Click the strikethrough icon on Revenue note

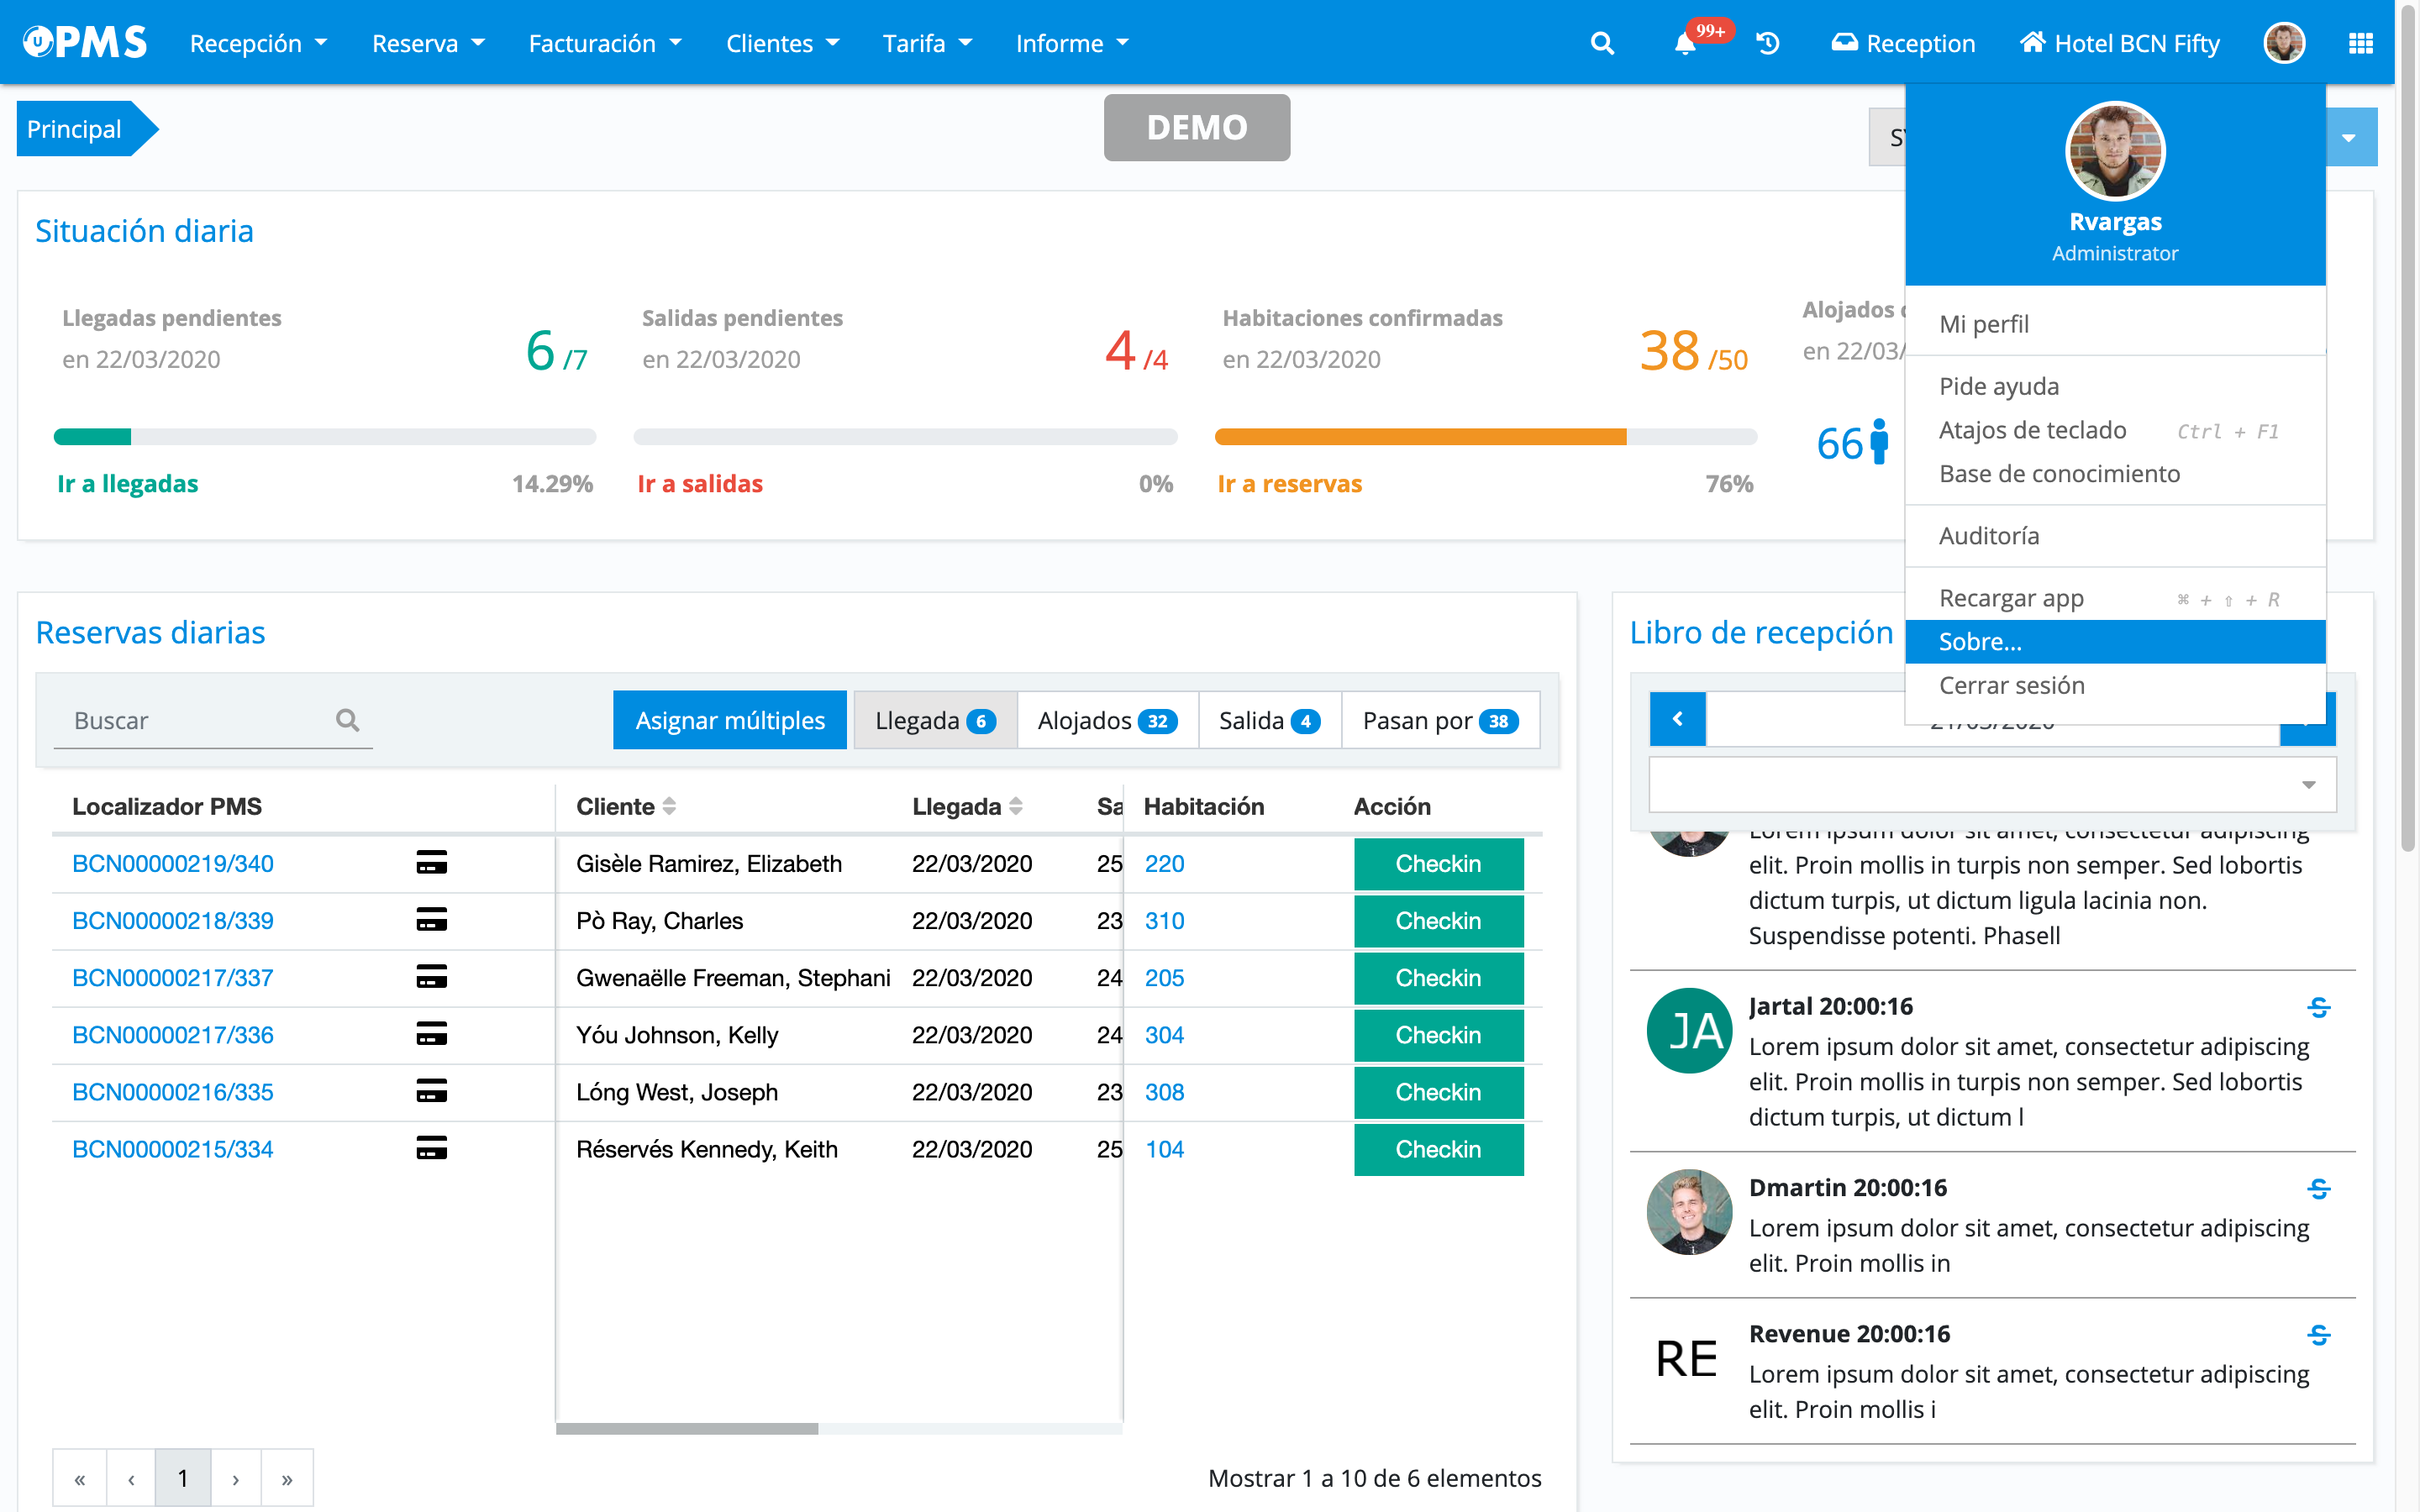tap(2318, 1335)
